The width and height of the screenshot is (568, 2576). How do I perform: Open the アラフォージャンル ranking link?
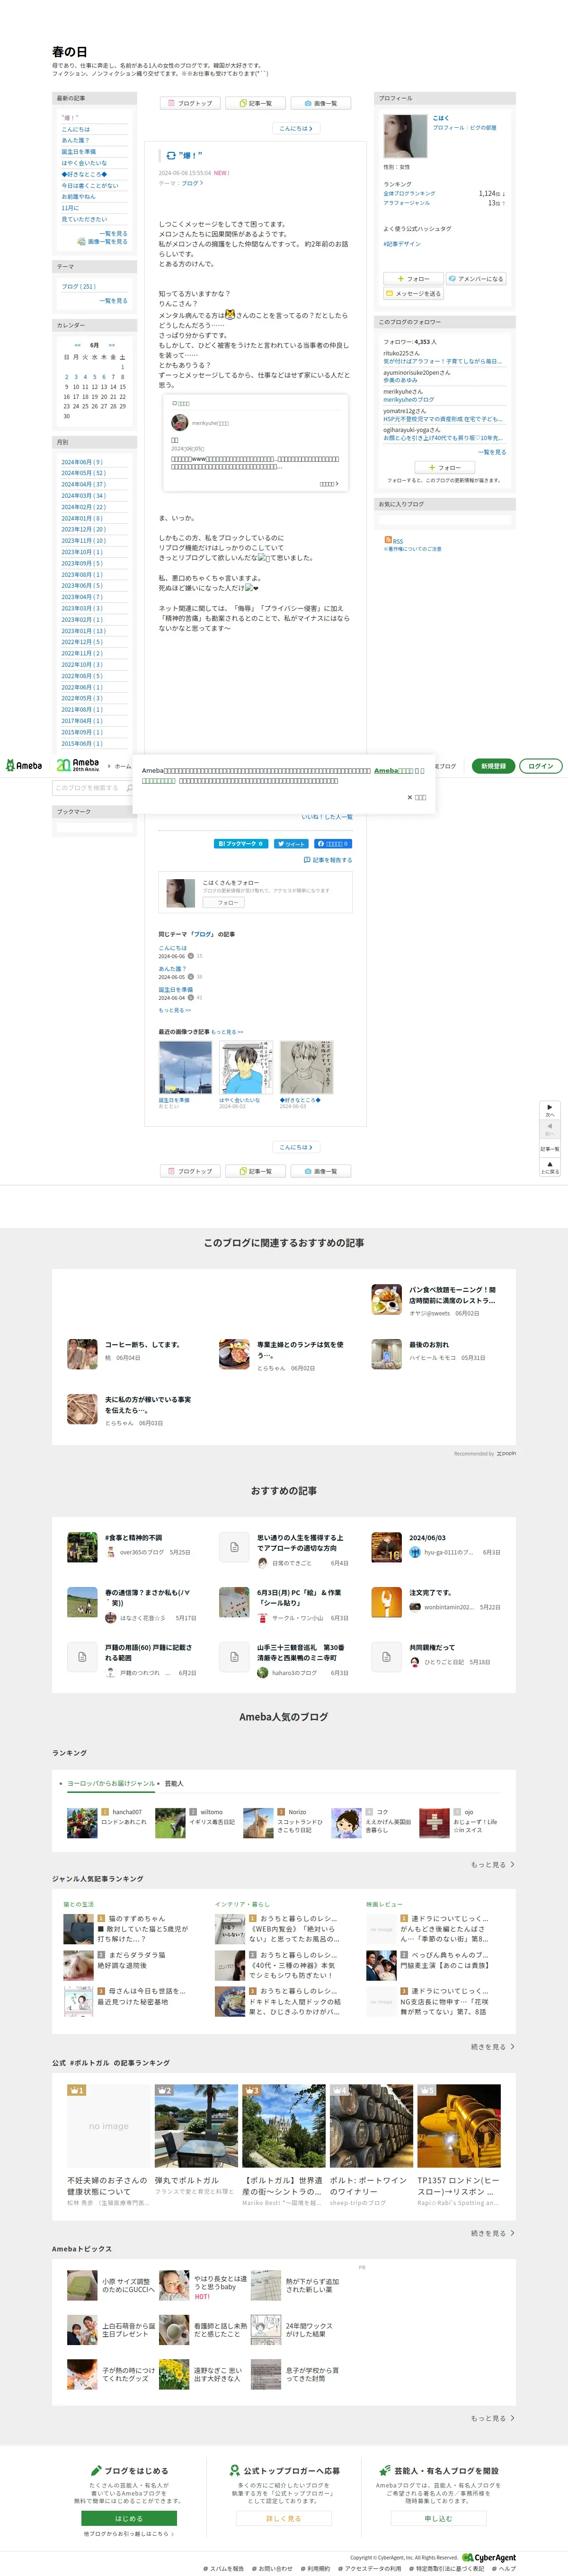click(406, 203)
